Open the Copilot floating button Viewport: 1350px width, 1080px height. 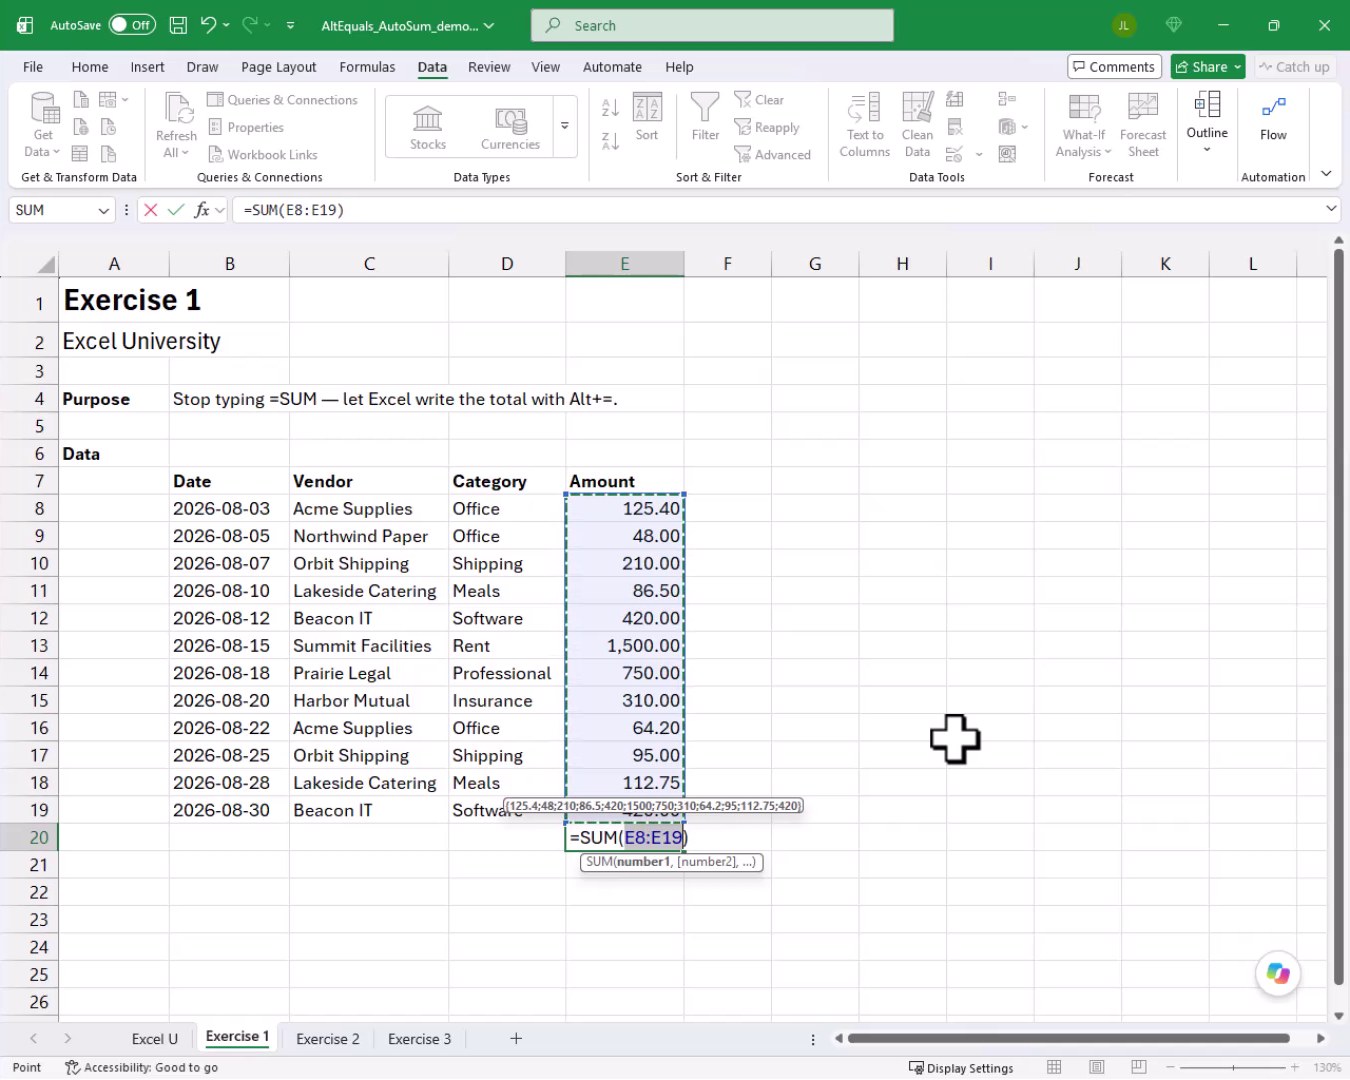pyautogui.click(x=1278, y=973)
